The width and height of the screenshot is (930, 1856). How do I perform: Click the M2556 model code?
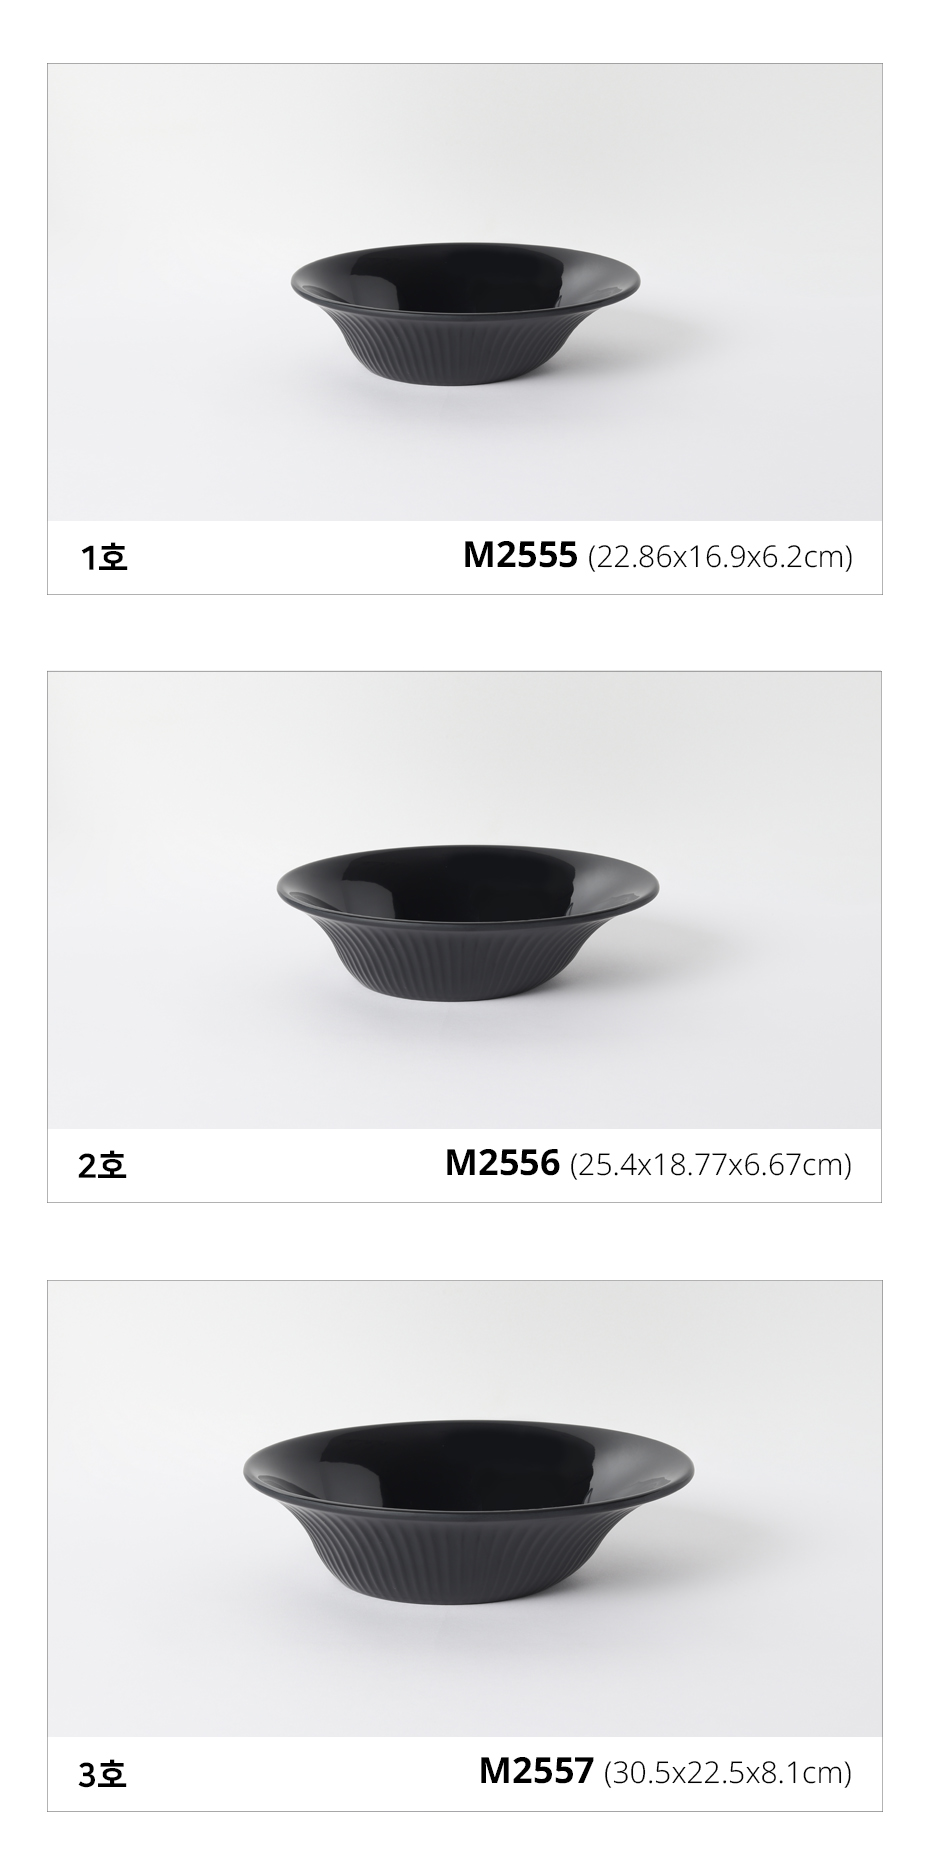[502, 1163]
